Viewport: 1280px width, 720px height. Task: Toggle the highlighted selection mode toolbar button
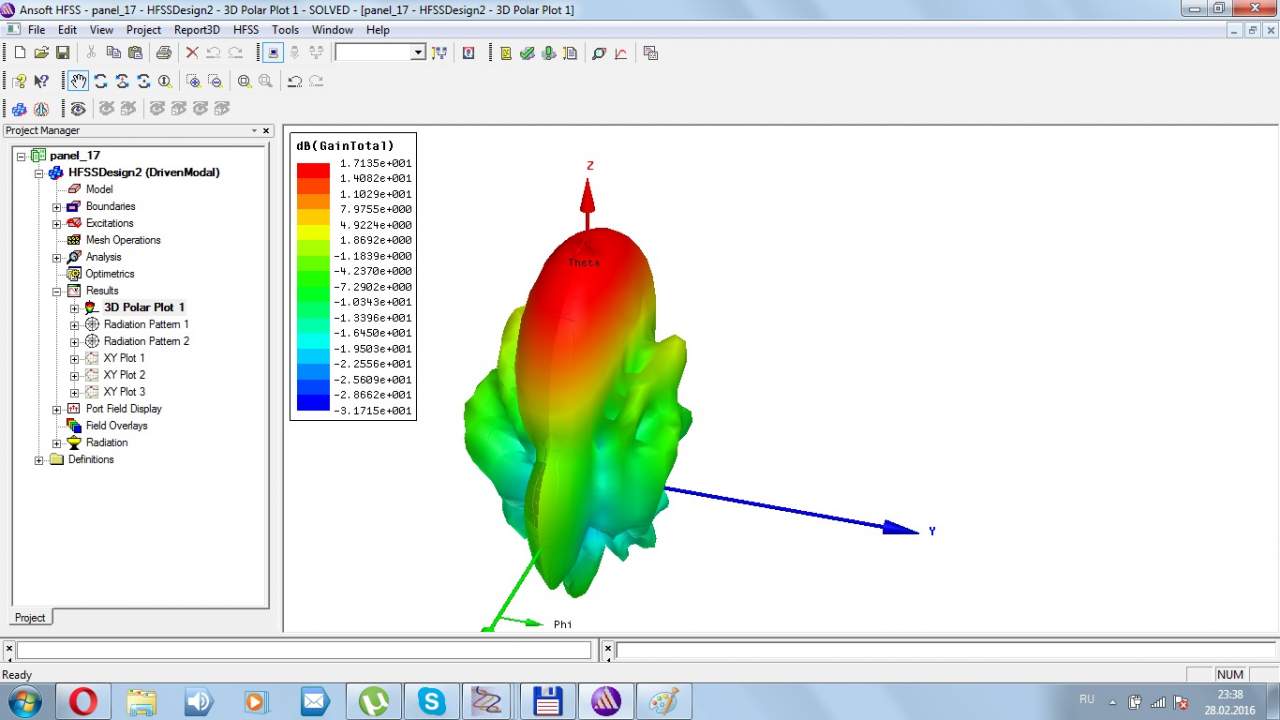(273, 53)
